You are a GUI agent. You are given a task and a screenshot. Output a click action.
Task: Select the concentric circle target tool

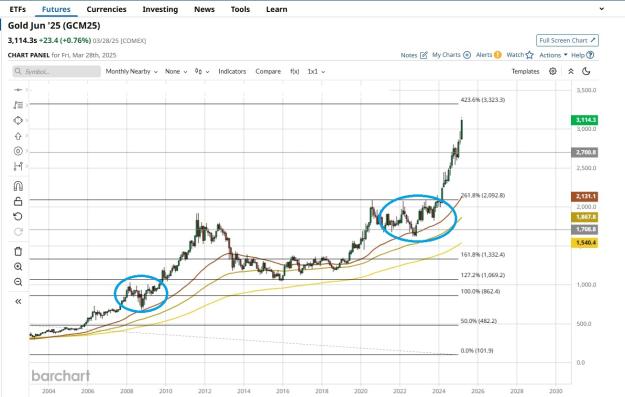click(x=18, y=151)
